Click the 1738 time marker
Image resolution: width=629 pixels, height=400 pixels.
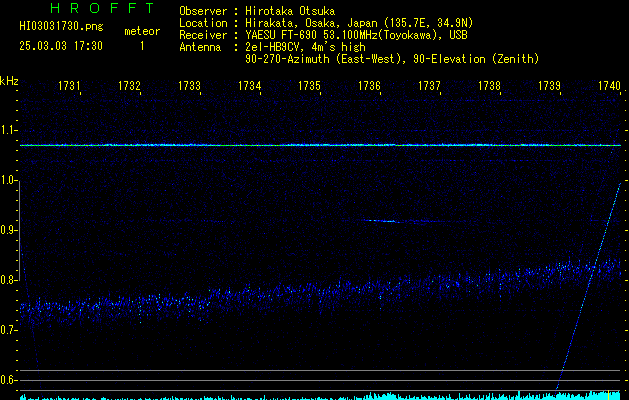click(489, 86)
